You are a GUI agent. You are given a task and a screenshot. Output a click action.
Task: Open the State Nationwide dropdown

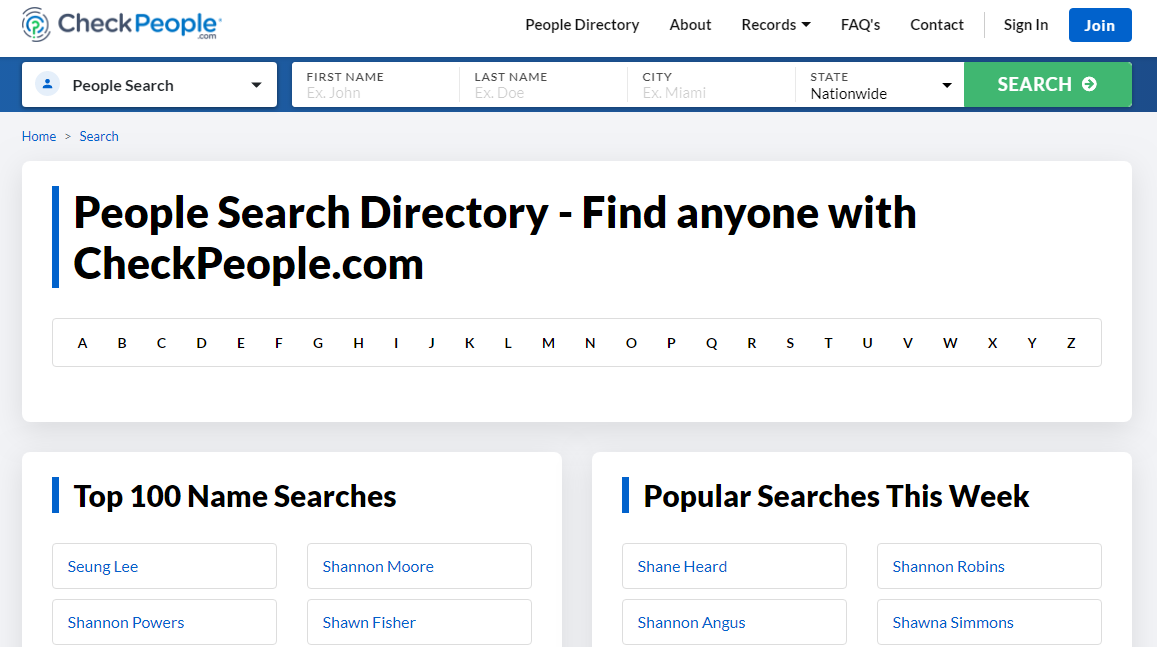880,85
